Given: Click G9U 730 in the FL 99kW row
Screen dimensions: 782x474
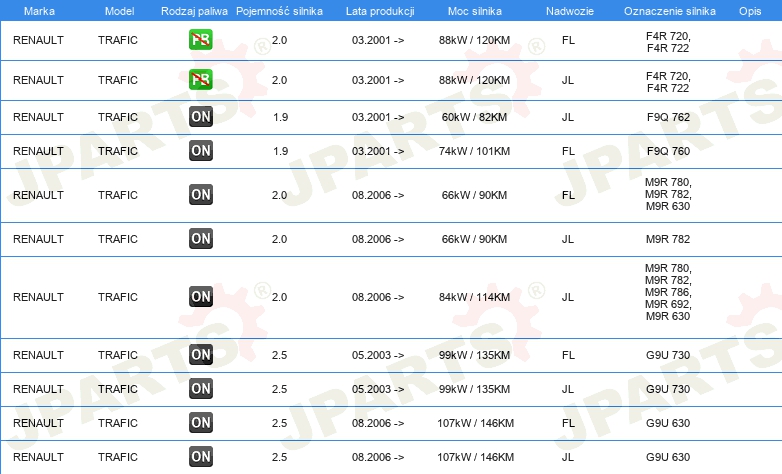Looking at the screenshot, I should pos(668,355).
